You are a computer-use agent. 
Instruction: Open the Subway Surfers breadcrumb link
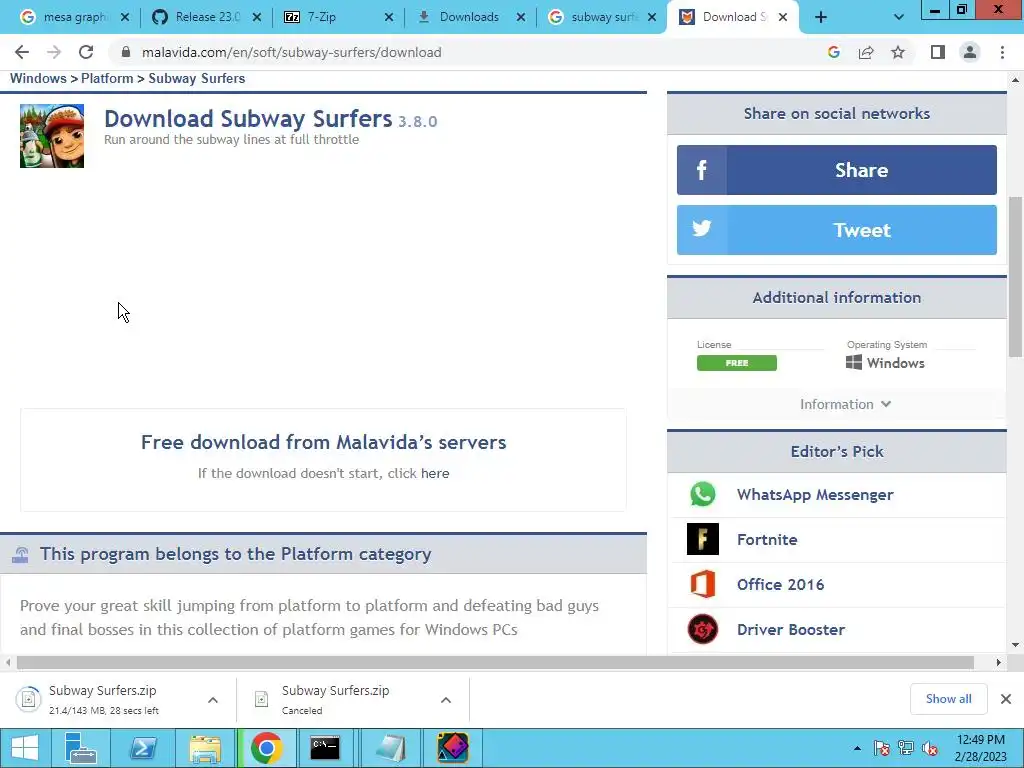(197, 78)
